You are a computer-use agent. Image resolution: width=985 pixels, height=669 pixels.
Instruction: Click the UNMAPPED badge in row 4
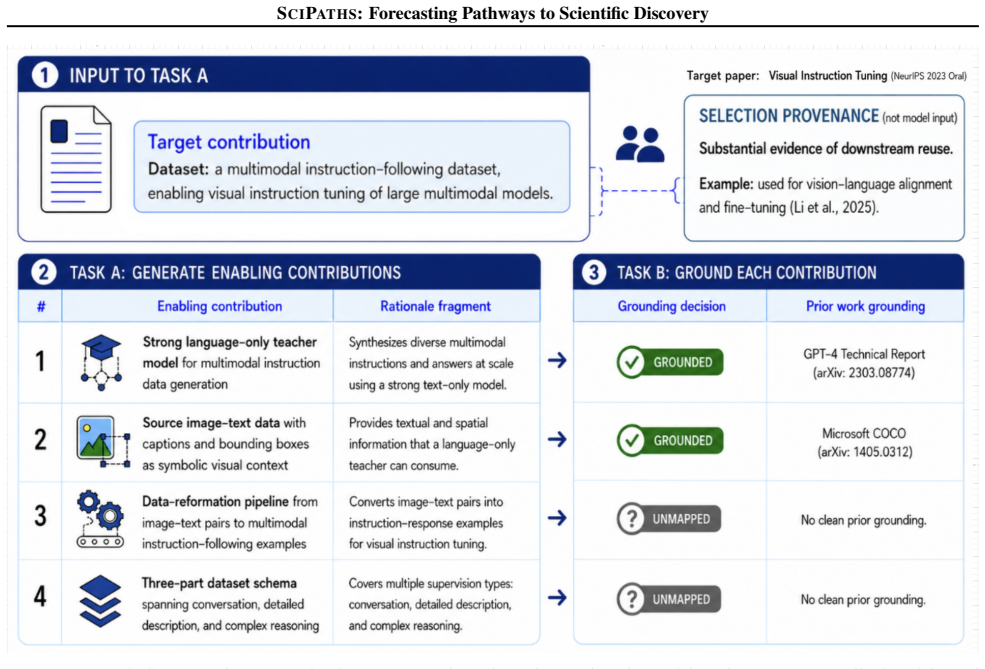pyautogui.click(x=669, y=599)
